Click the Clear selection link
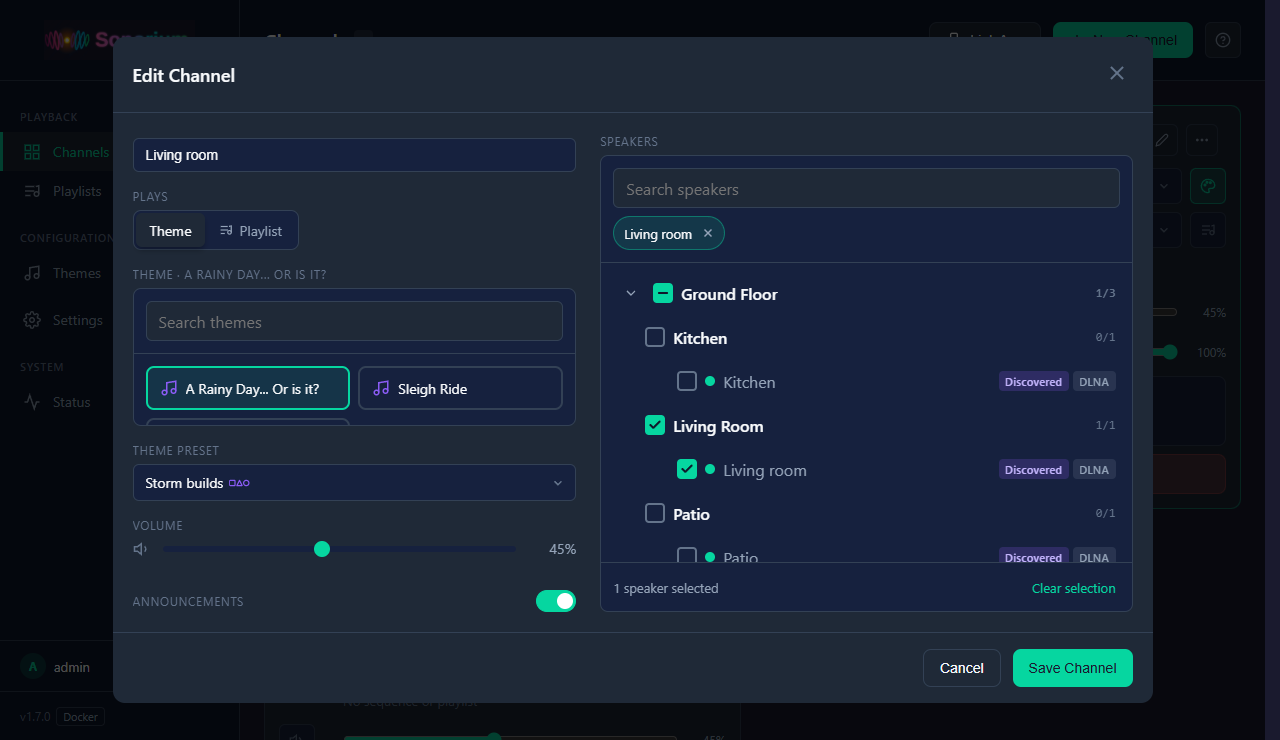1280x740 pixels. 1074,588
